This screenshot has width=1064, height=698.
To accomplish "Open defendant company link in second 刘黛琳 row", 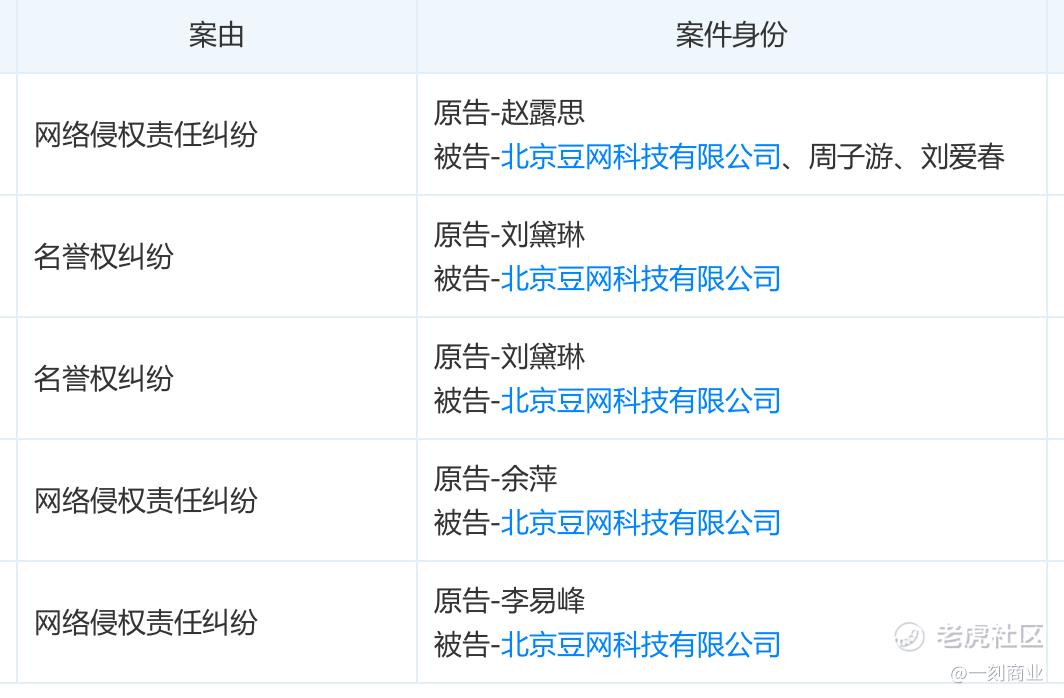I will pyautogui.click(x=640, y=401).
